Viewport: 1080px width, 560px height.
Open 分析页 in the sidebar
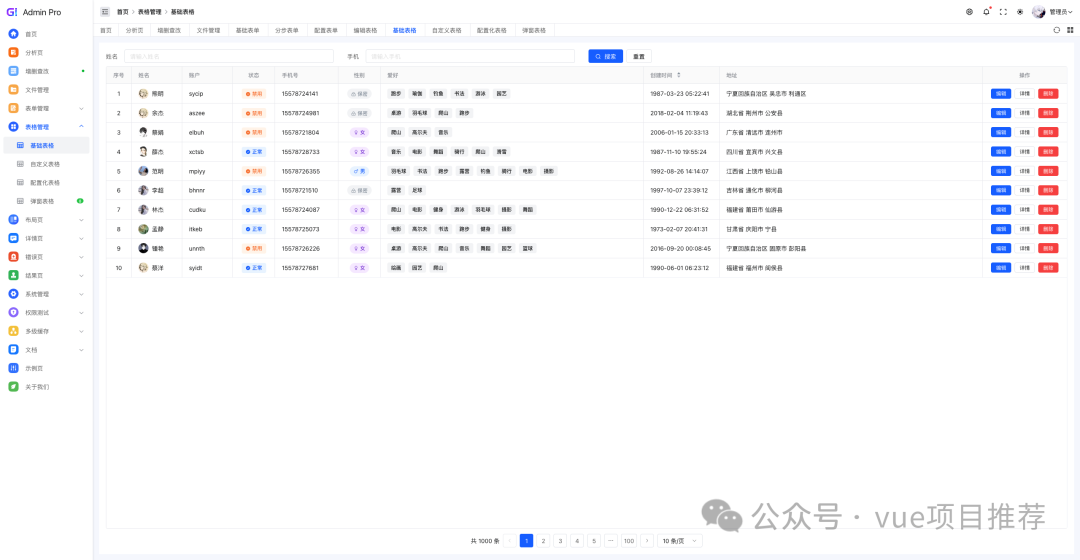click(x=34, y=52)
